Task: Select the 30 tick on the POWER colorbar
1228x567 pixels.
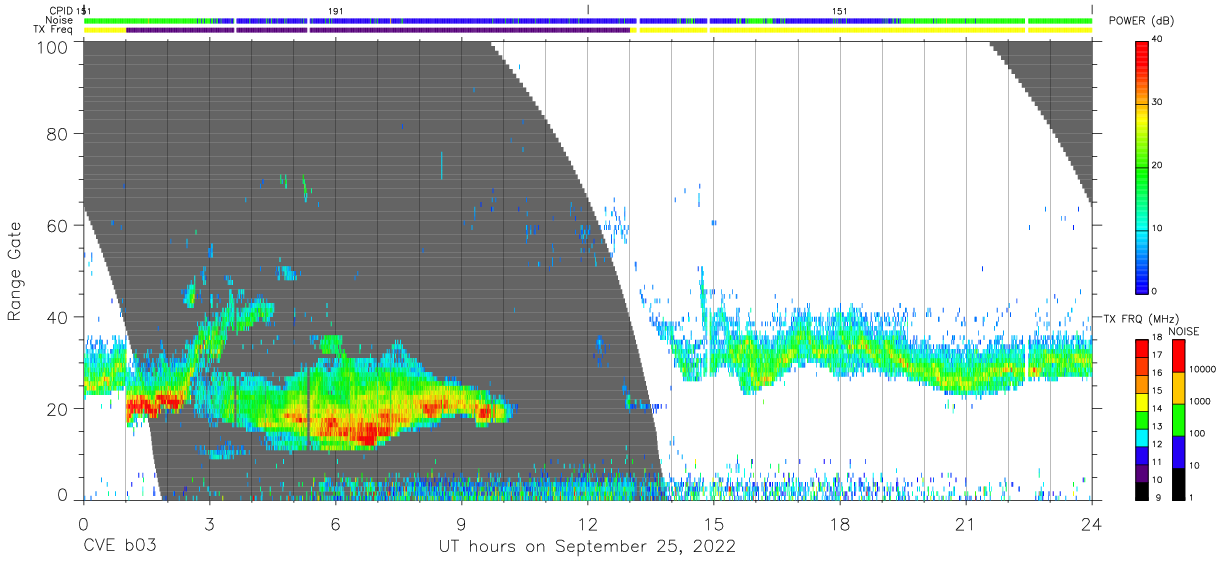Action: (x=1157, y=103)
